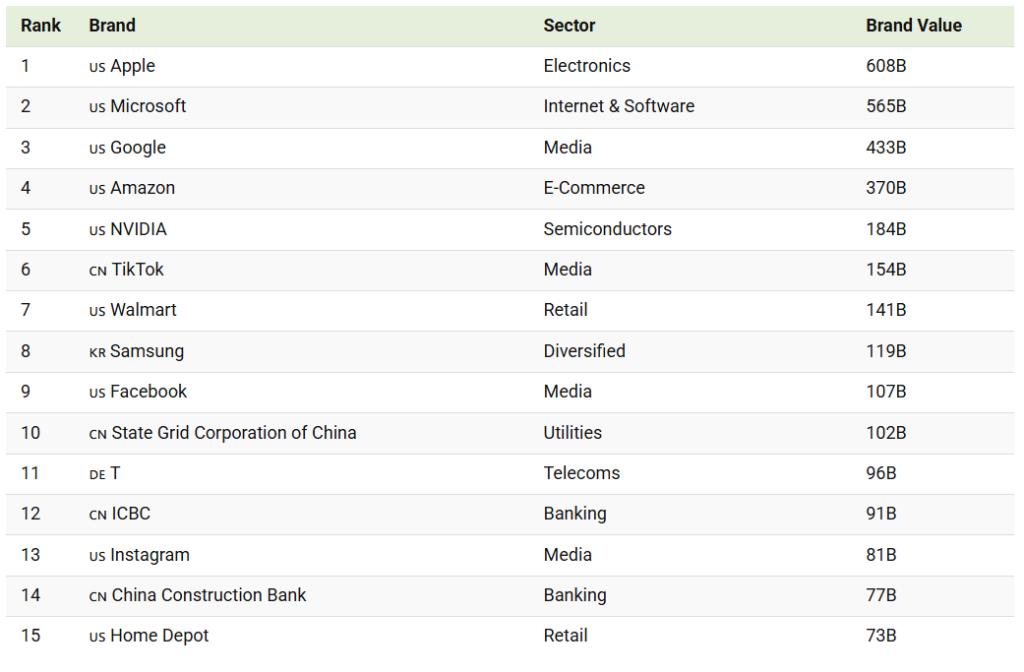
Task: Click Walmart's 141B brand value
Action: pos(886,310)
